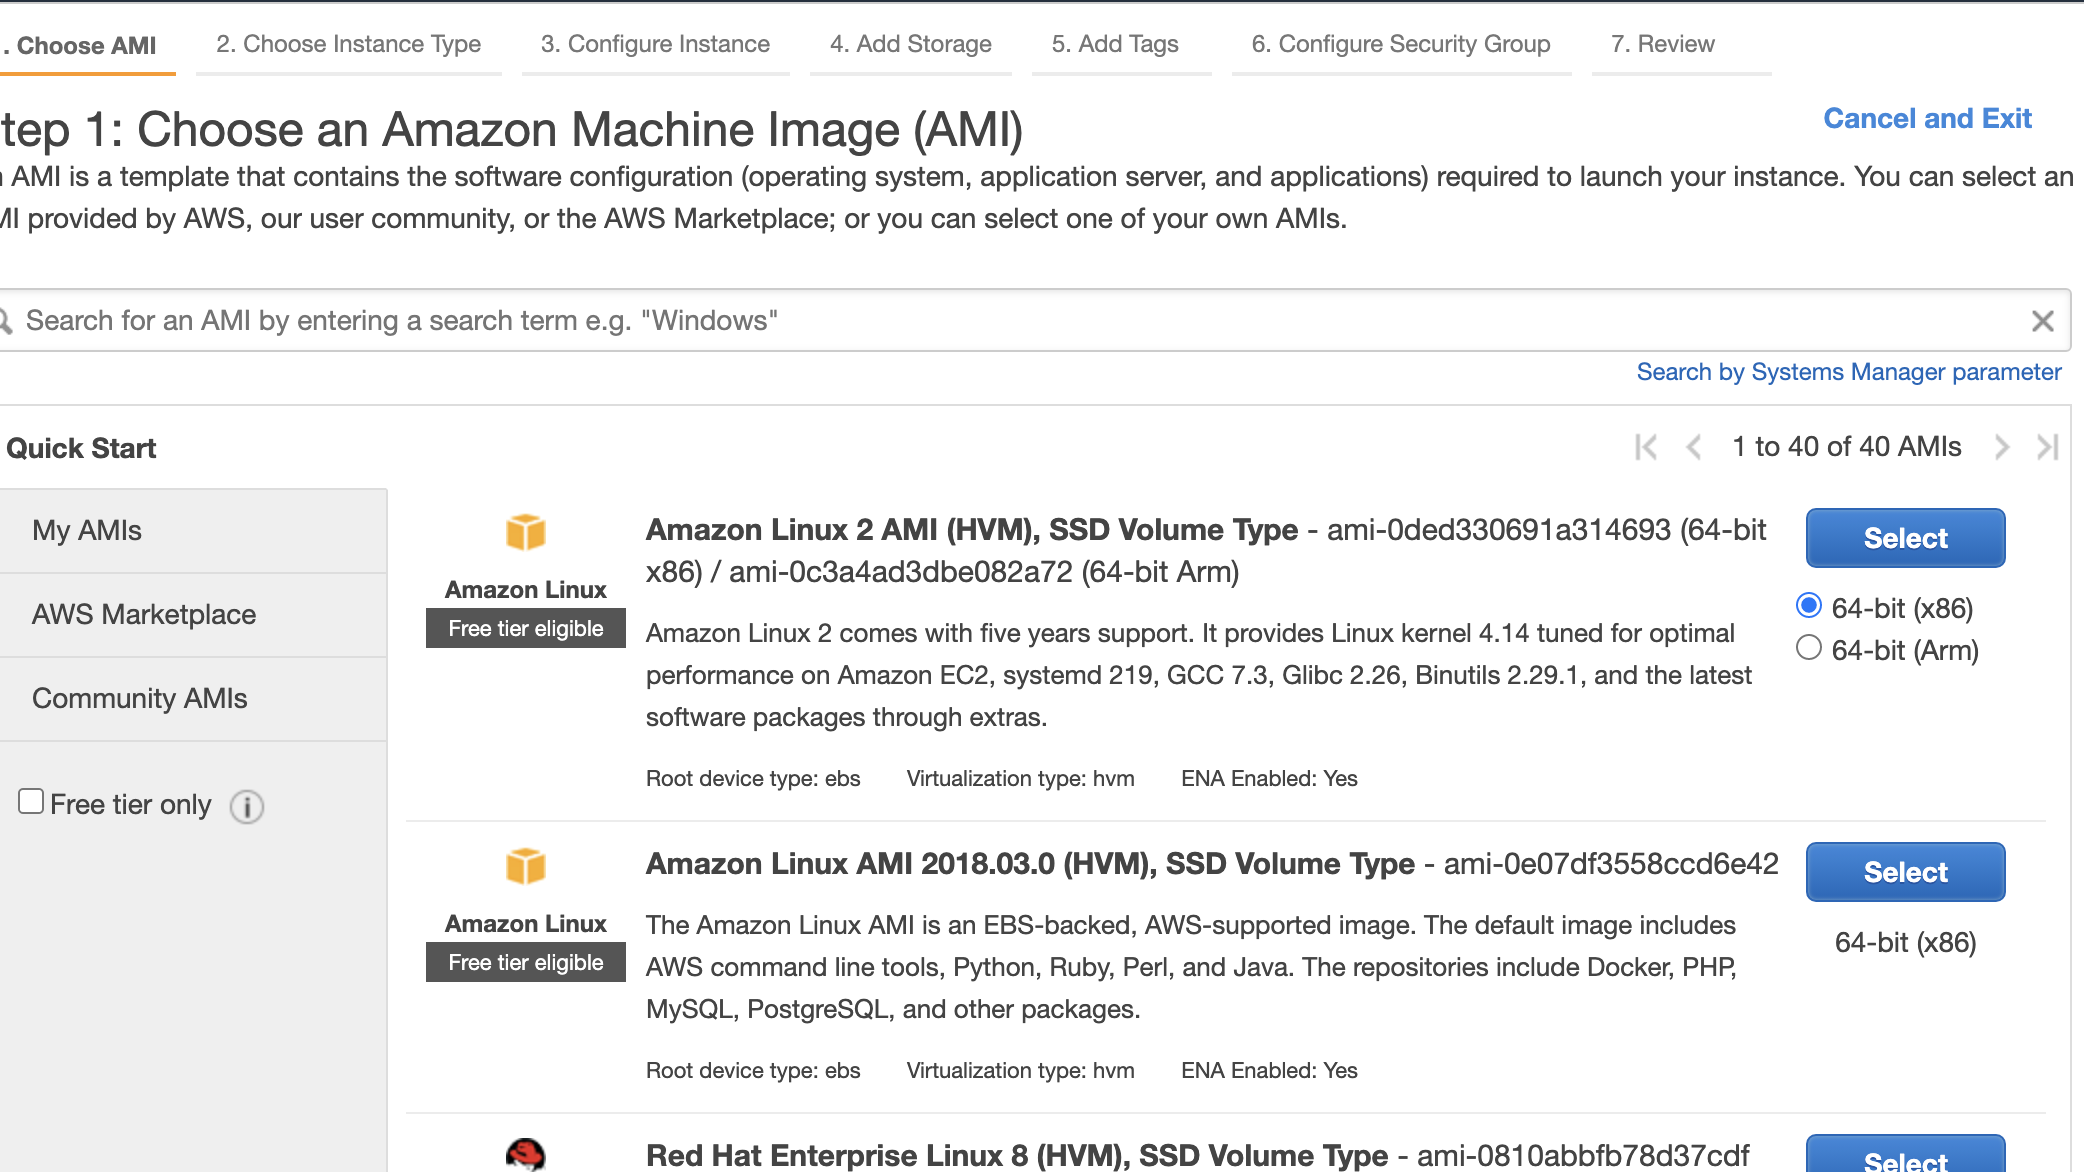The image size is (2084, 1172).
Task: Select the Amazon Linux AMI 2018.03.0
Action: (x=1905, y=872)
